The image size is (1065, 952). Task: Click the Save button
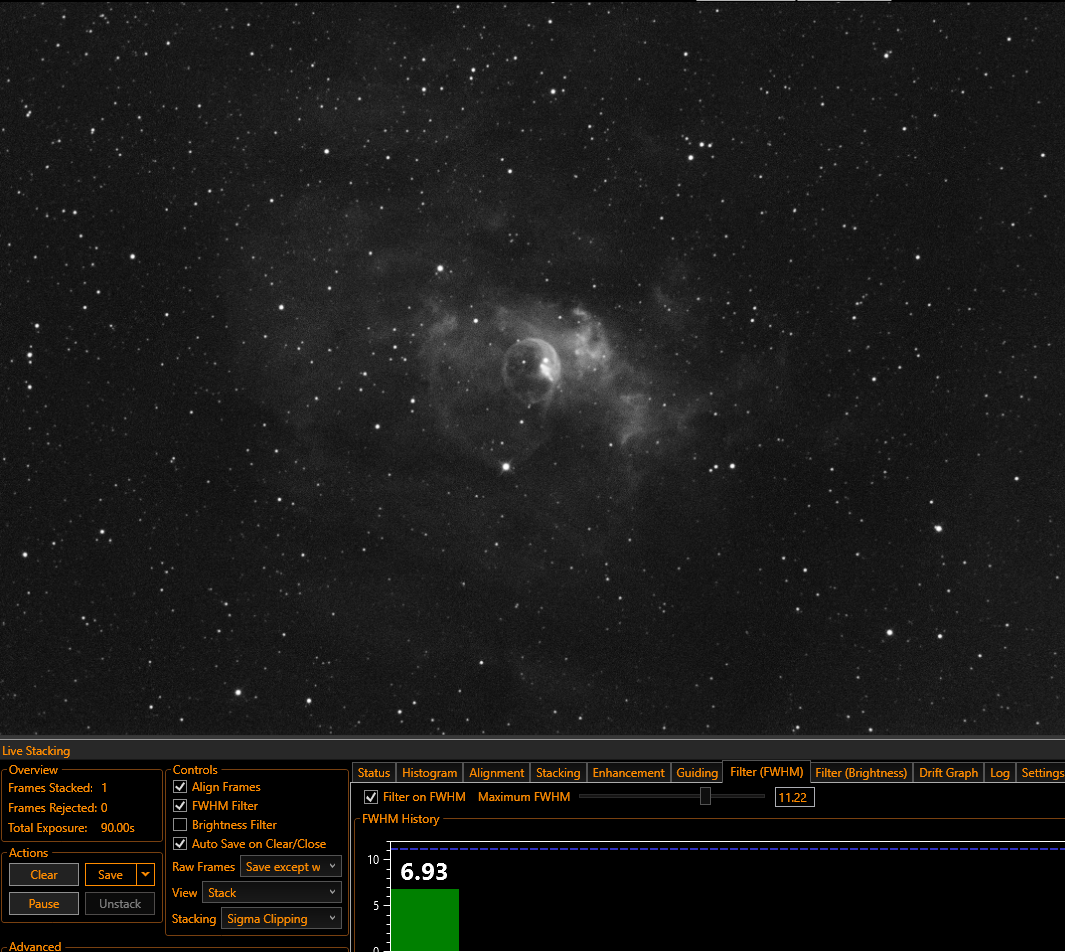click(111, 875)
